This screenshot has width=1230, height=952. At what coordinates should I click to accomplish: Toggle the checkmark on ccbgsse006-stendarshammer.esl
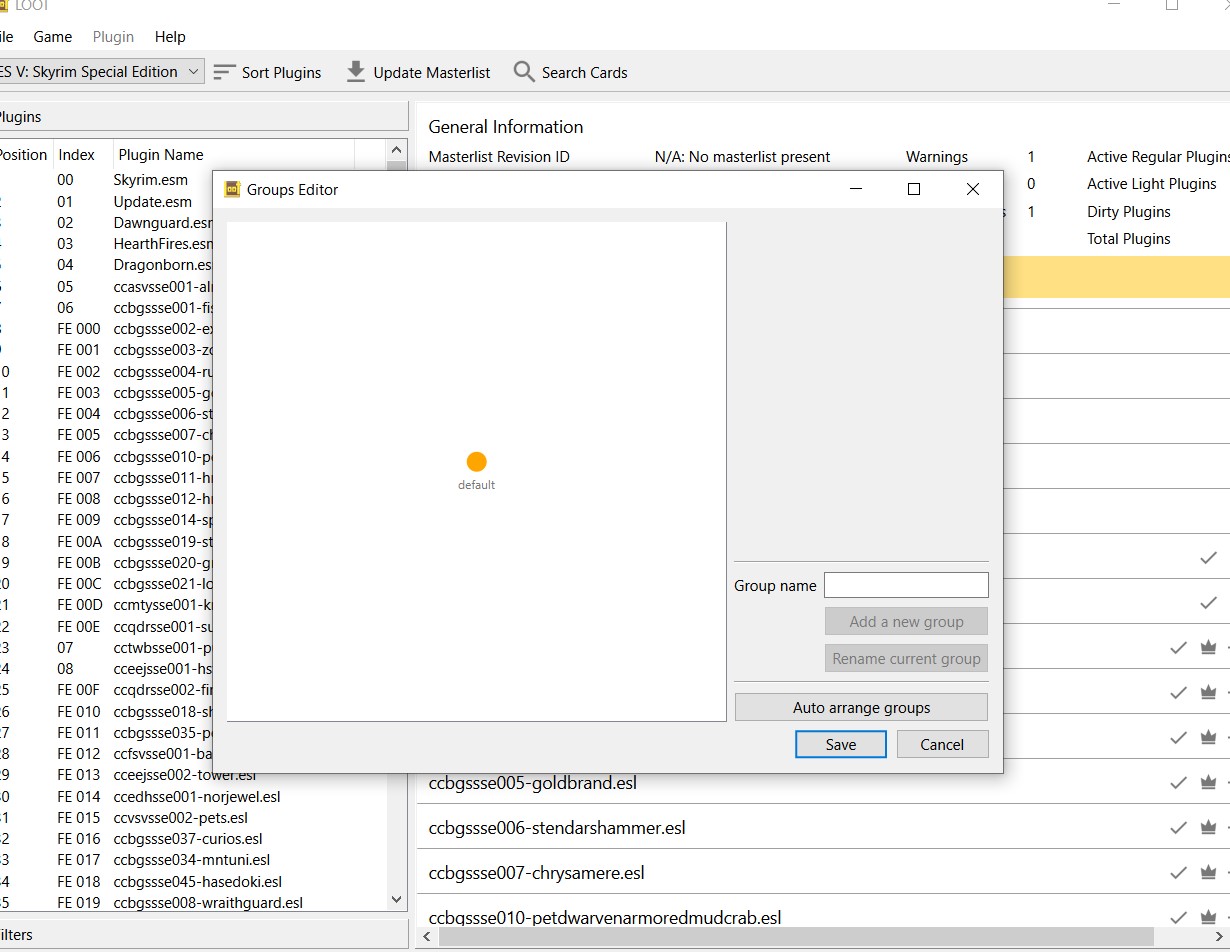tap(1178, 828)
